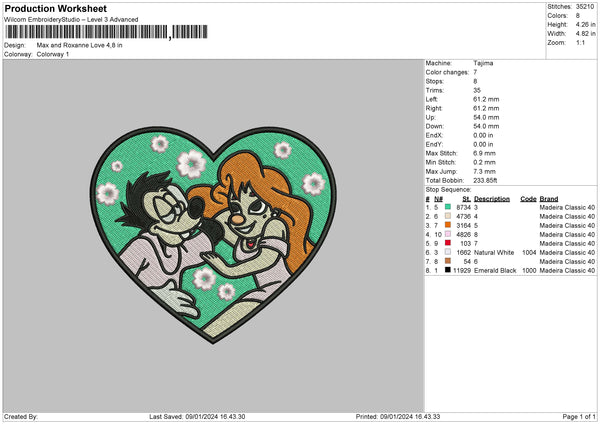600x424 pixels.
Task: Click the Emerald Black color swatch
Action: [x=448, y=270]
